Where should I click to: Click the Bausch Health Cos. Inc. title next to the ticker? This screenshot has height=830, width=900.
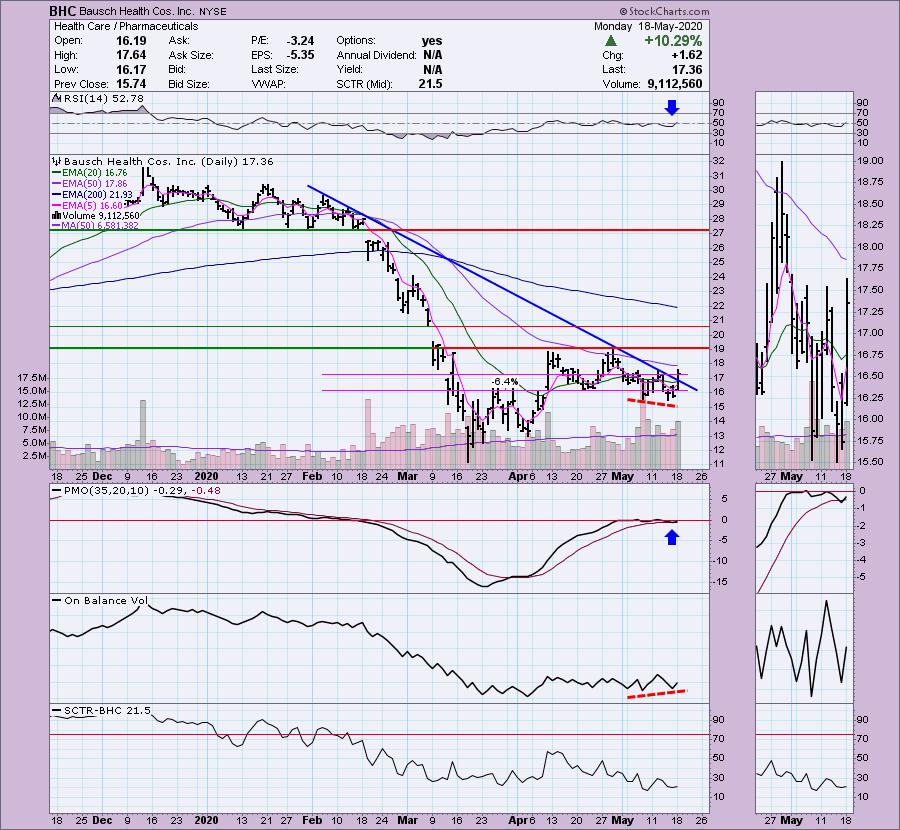[135, 11]
